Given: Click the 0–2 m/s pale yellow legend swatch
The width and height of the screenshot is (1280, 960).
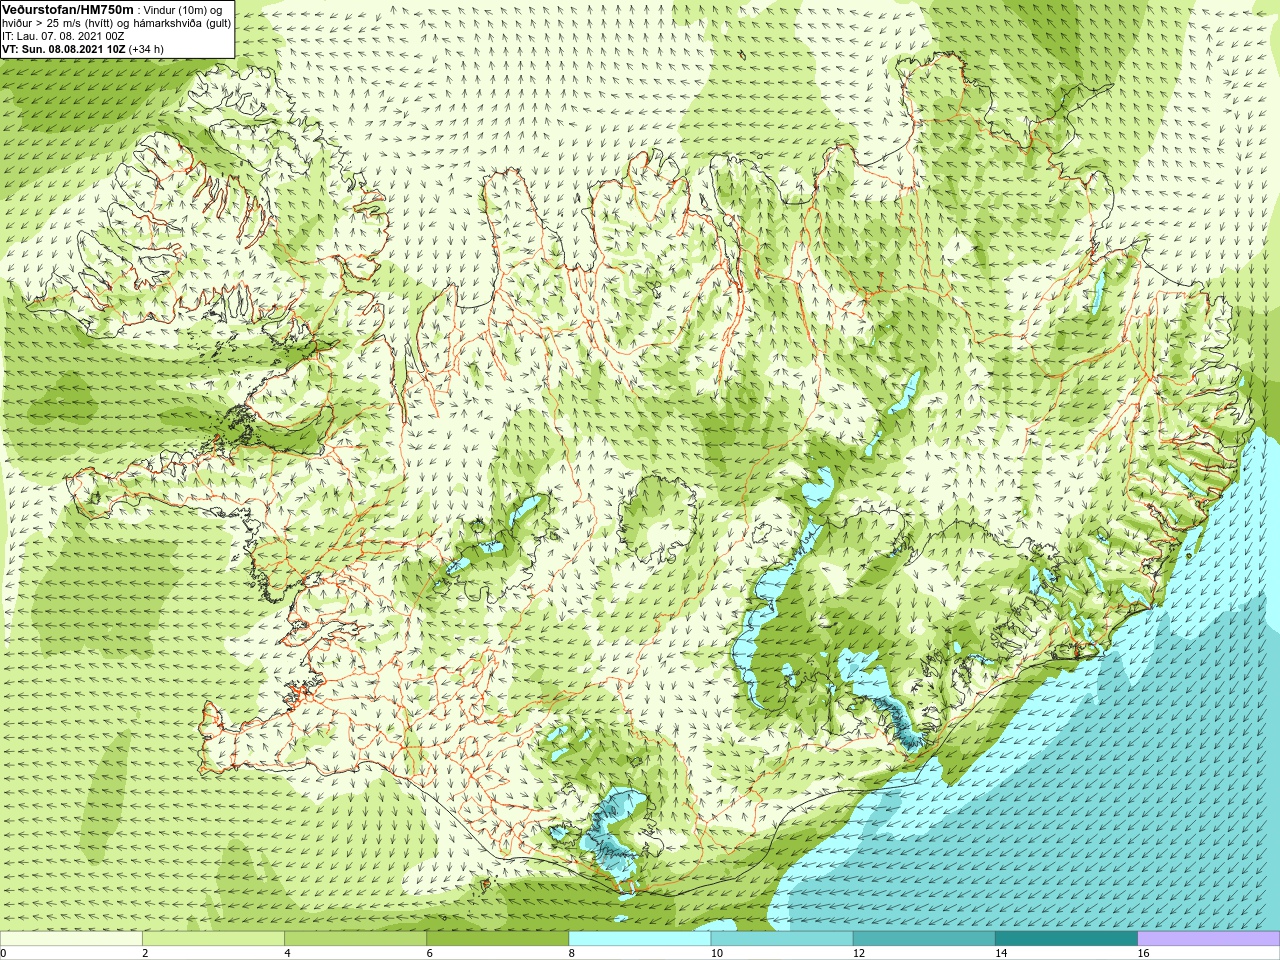Looking at the screenshot, I should [x=71, y=939].
